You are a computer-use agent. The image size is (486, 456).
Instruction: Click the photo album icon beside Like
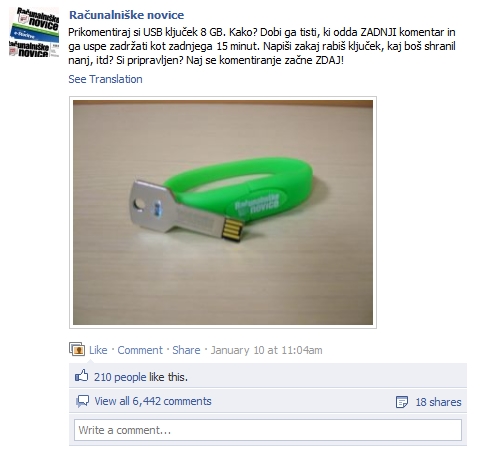pyautogui.click(x=77, y=349)
